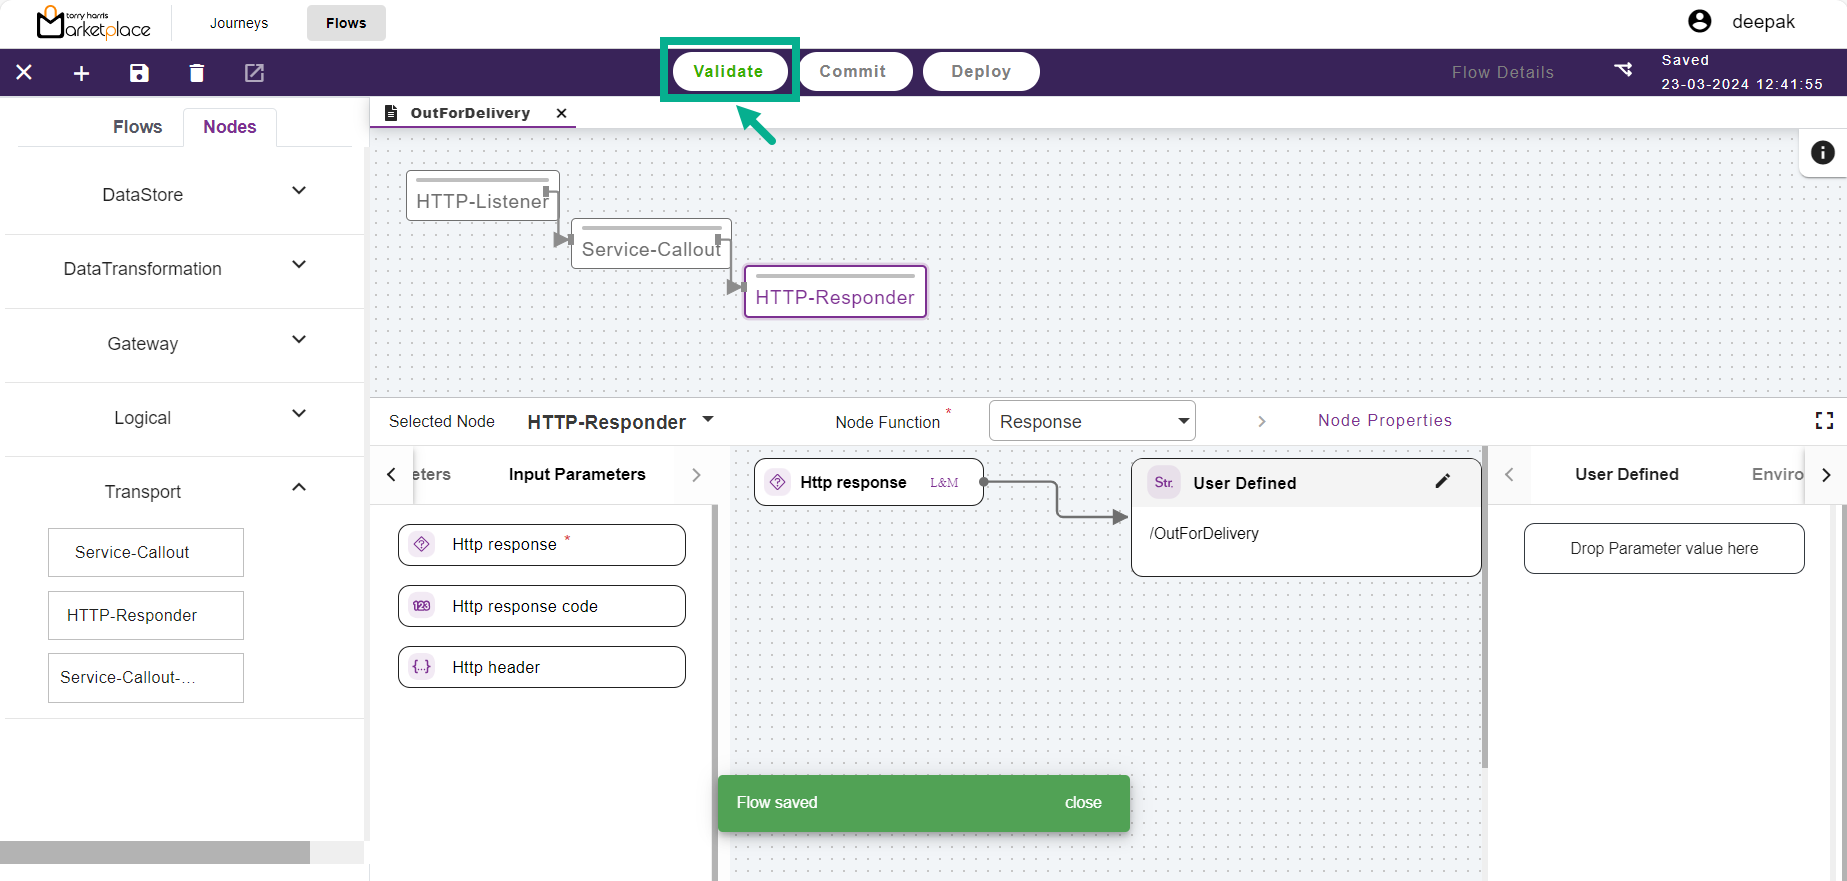Collapse the Transport node category

(x=298, y=488)
